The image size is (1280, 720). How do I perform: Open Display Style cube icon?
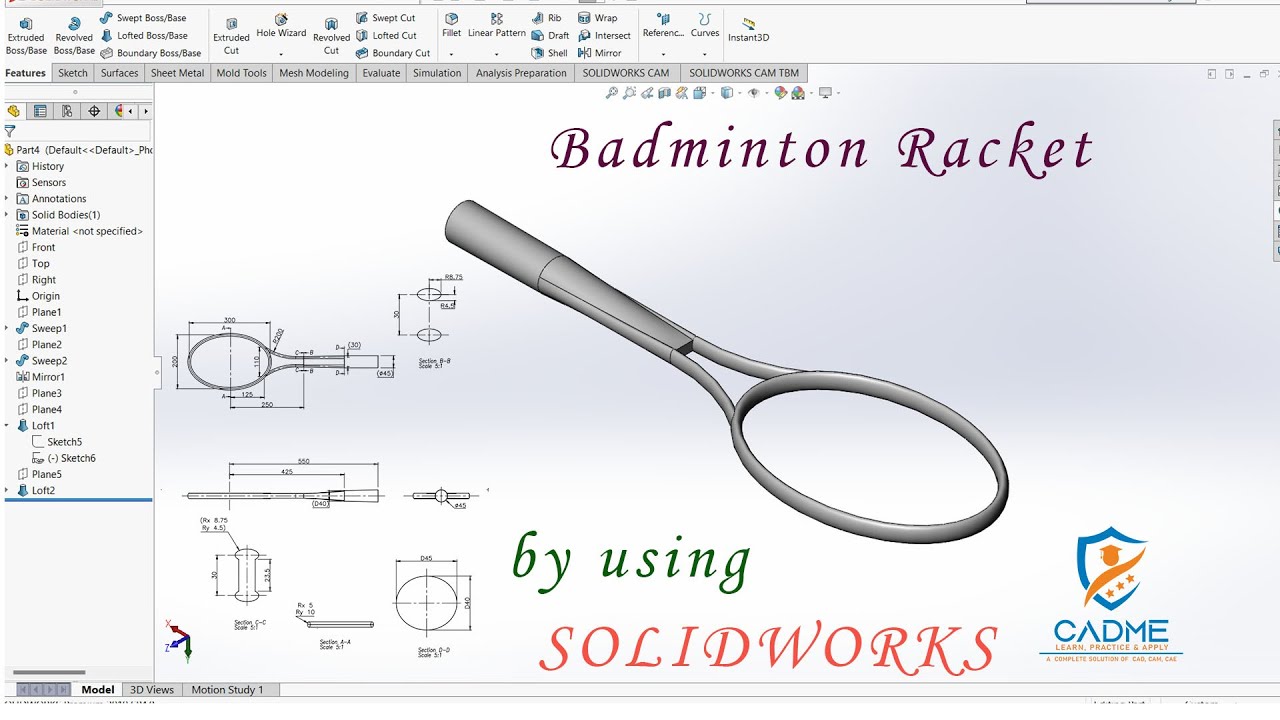tap(726, 93)
